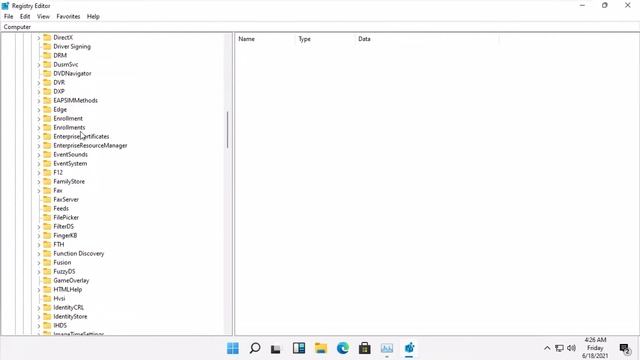
Task: Expand the EventSounds key
Action: coord(39,154)
